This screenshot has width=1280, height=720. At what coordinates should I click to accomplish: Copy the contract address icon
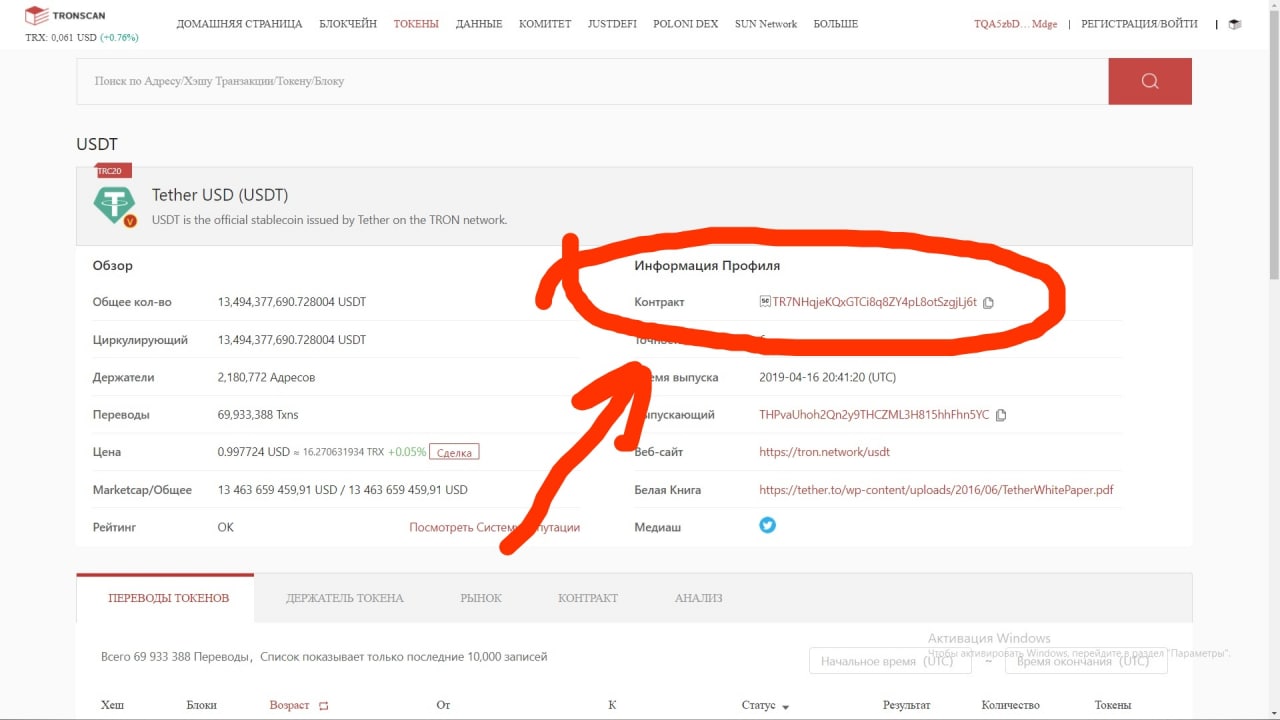pos(988,303)
